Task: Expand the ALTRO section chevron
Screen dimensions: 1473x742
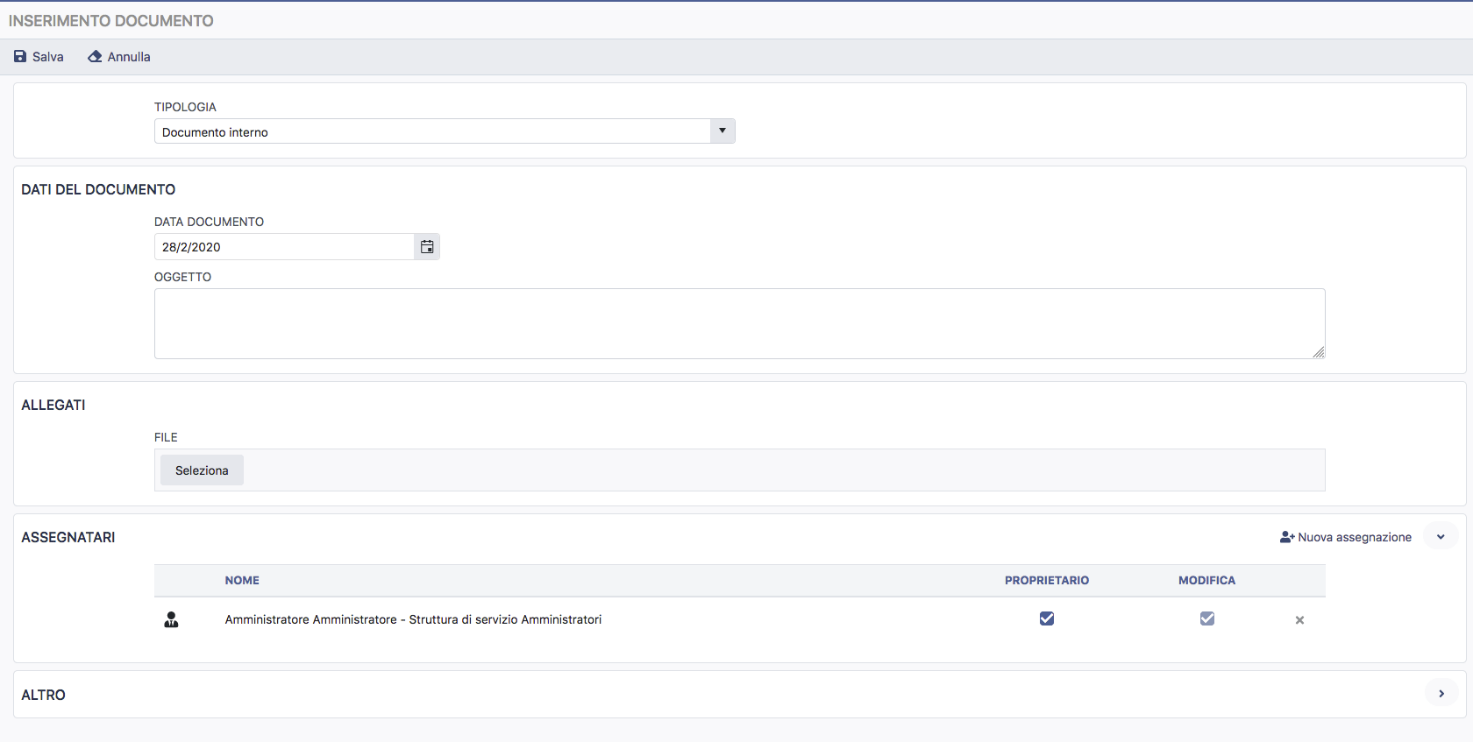Action: tap(1441, 694)
